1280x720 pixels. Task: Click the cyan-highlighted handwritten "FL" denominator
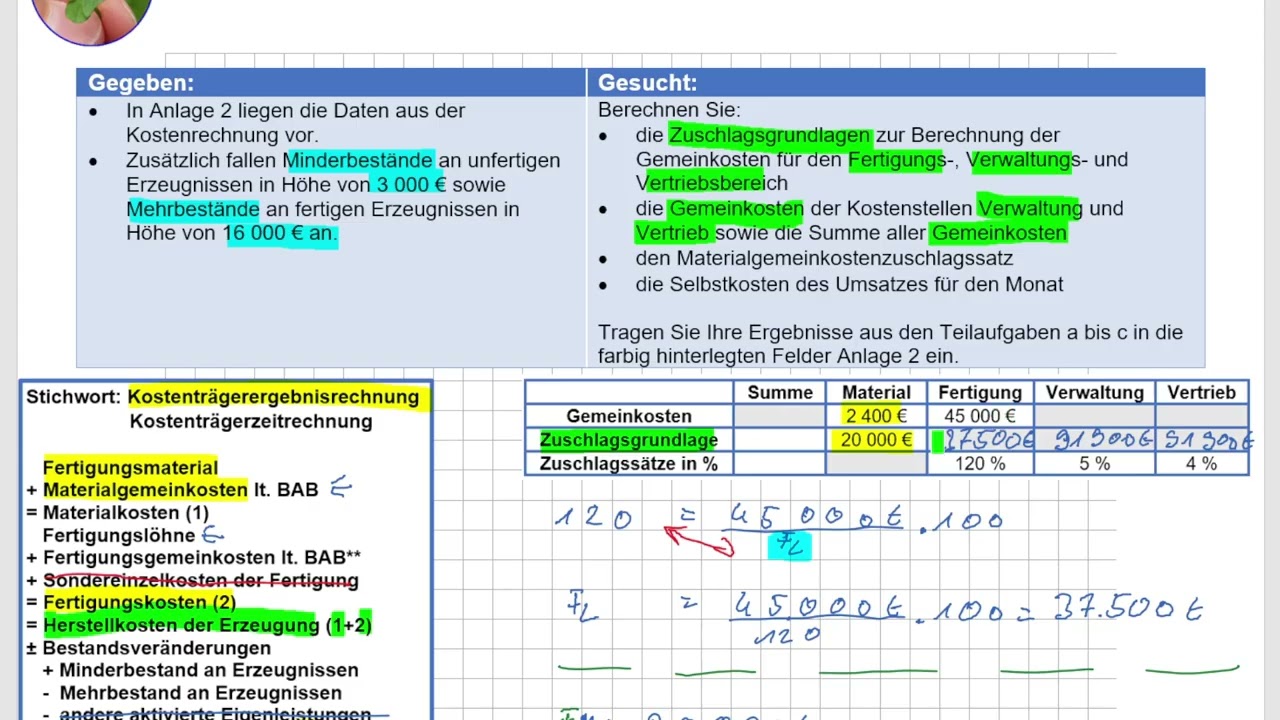click(790, 547)
